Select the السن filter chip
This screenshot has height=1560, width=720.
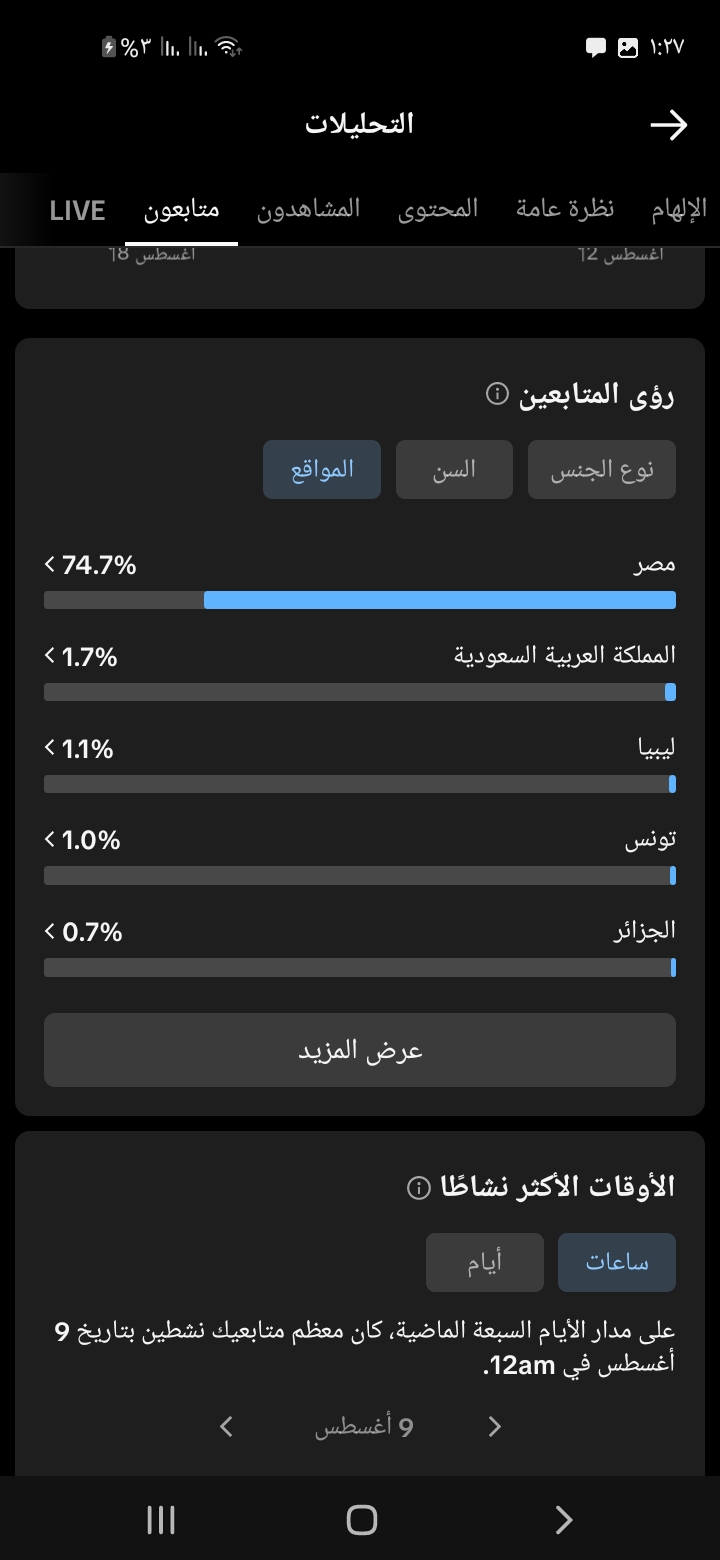pyautogui.click(x=454, y=469)
